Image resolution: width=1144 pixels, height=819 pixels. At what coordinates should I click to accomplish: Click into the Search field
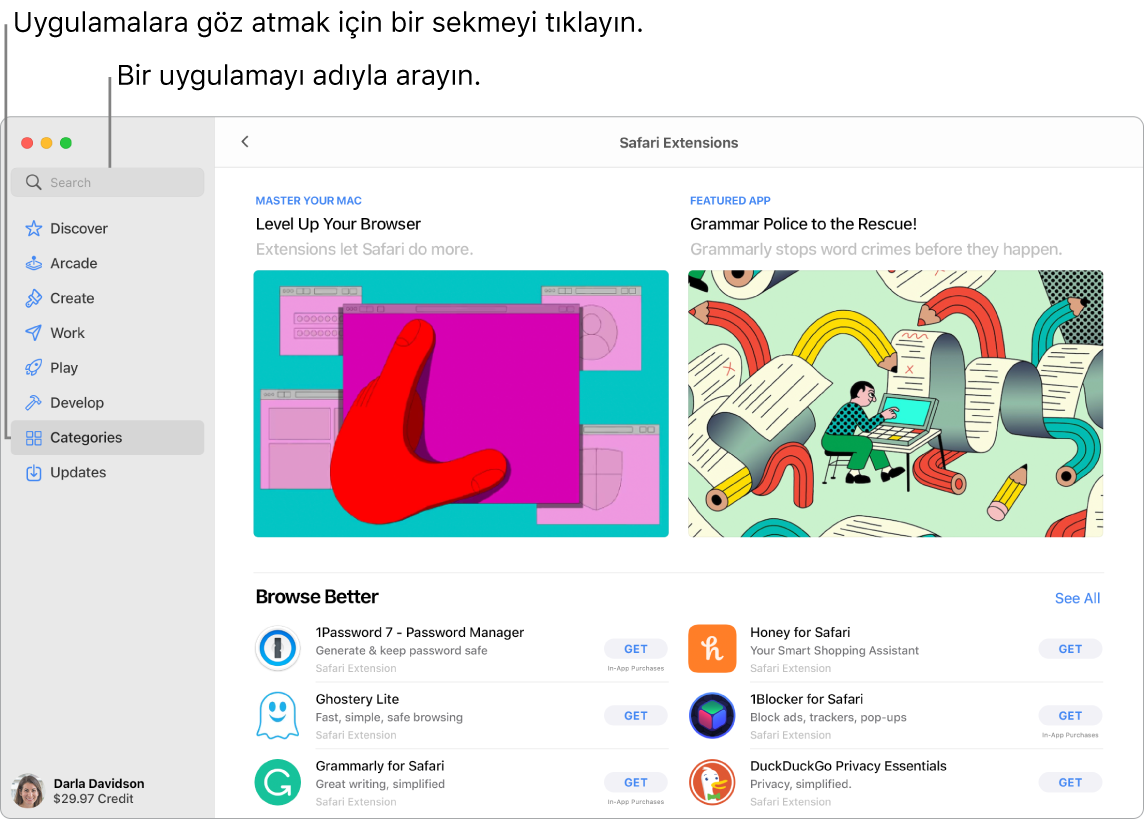pos(107,182)
